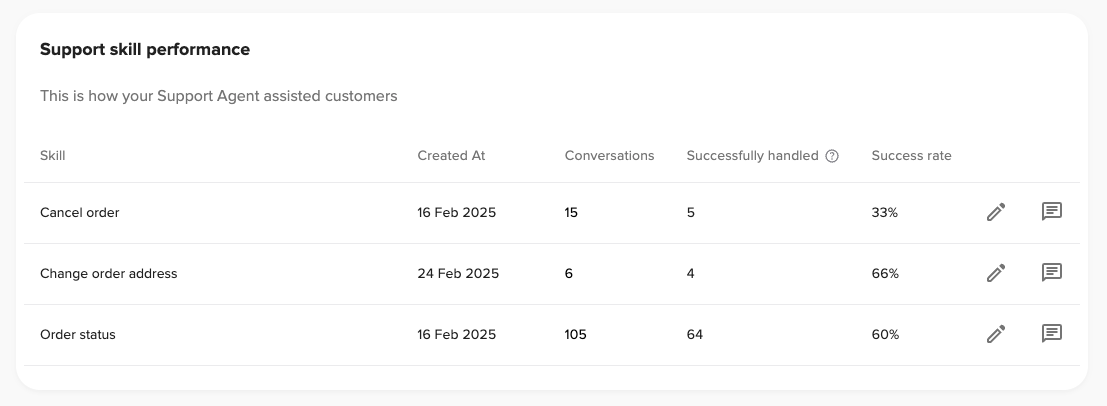Select the 64 successfully handled value

(x=694, y=335)
